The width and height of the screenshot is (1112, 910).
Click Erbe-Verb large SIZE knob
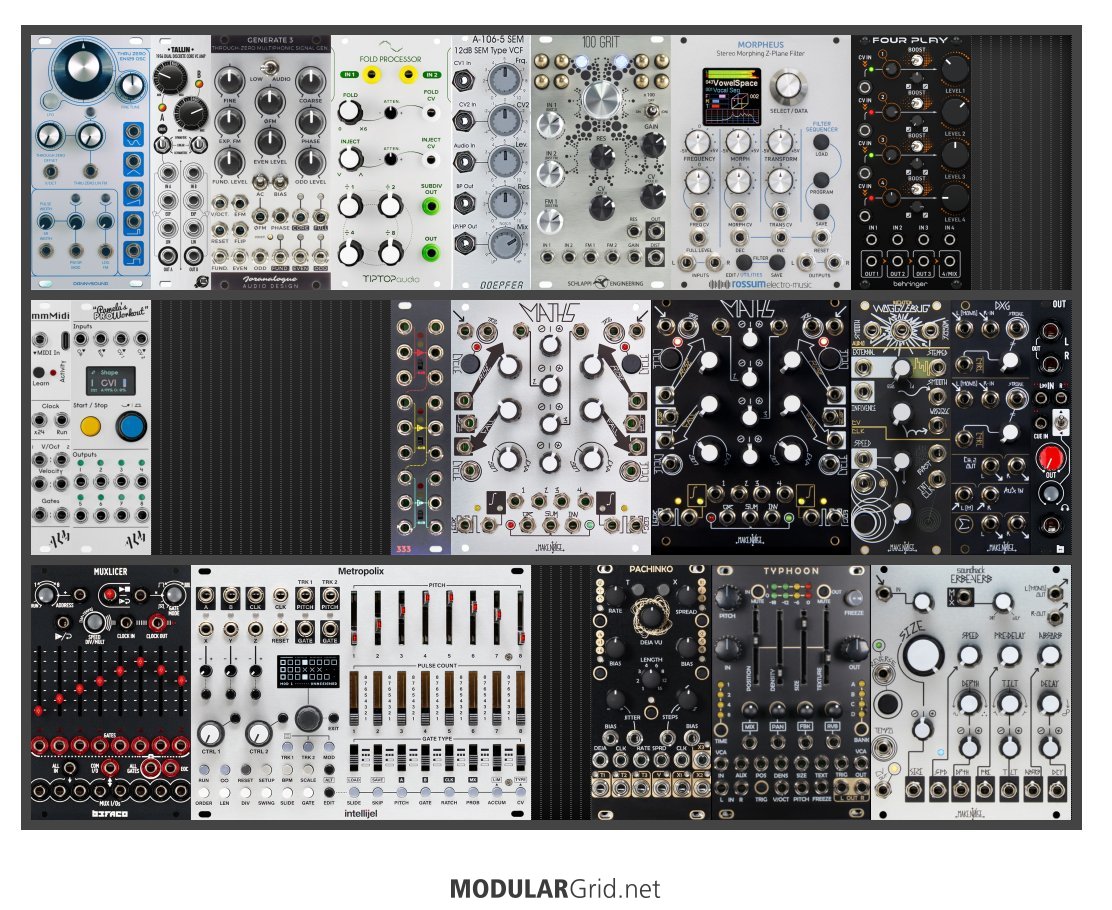point(923,654)
